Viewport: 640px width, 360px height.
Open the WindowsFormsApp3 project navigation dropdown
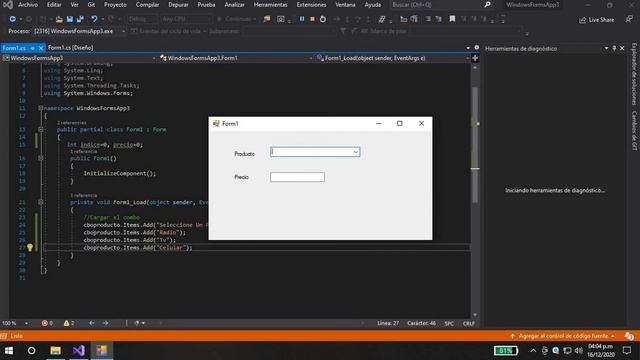point(154,58)
